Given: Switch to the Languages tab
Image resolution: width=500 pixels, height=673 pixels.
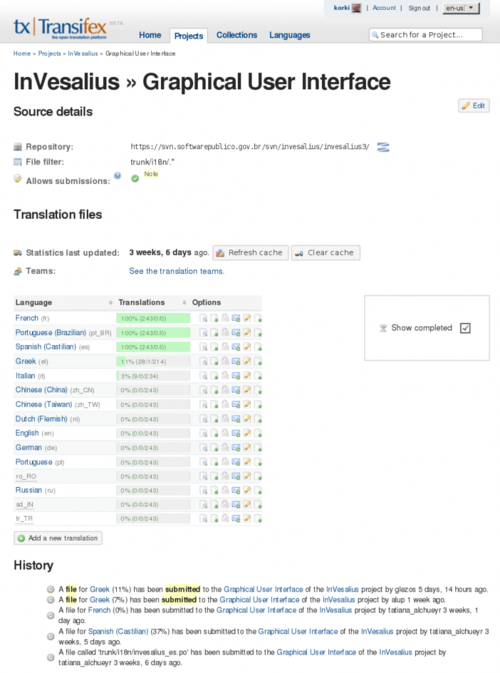Looking at the screenshot, I should tap(290, 35).
